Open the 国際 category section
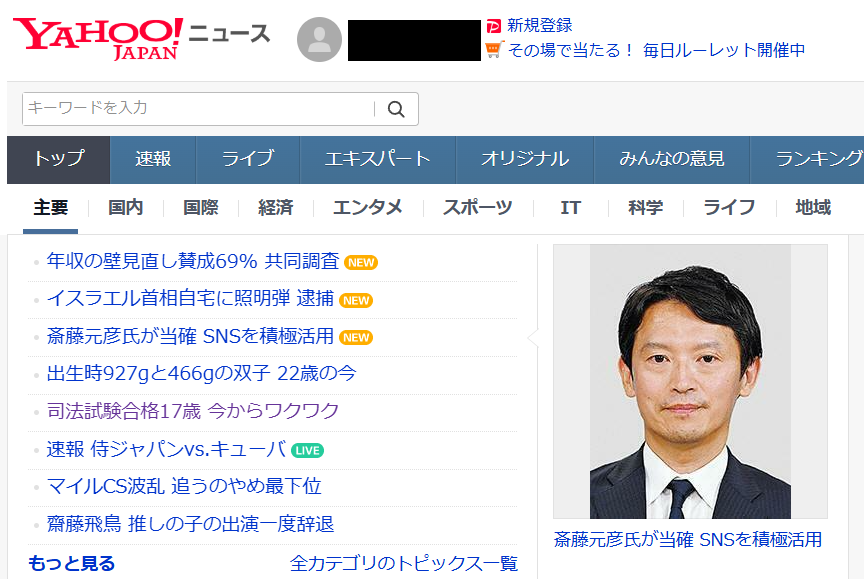This screenshot has width=864, height=579. coord(188,205)
